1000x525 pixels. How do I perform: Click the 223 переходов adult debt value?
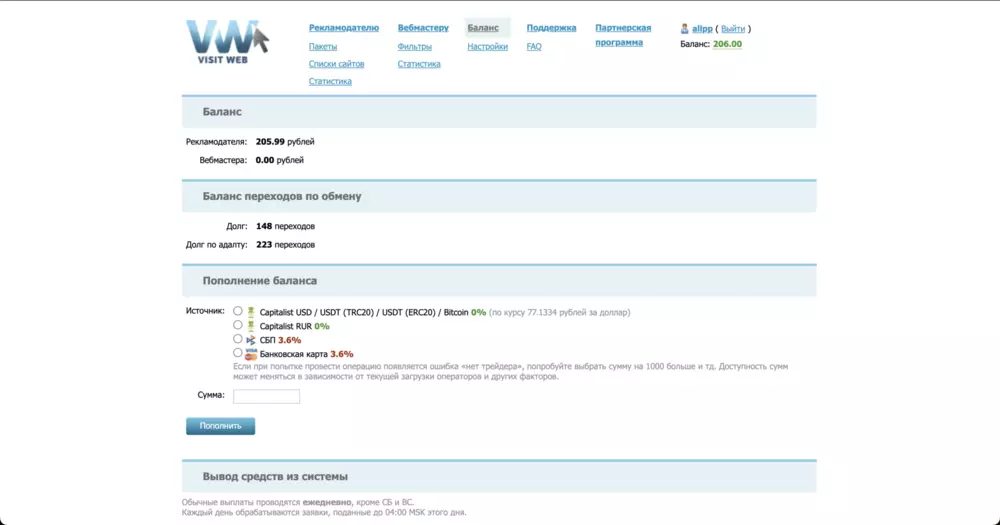pyautogui.click(x=285, y=245)
